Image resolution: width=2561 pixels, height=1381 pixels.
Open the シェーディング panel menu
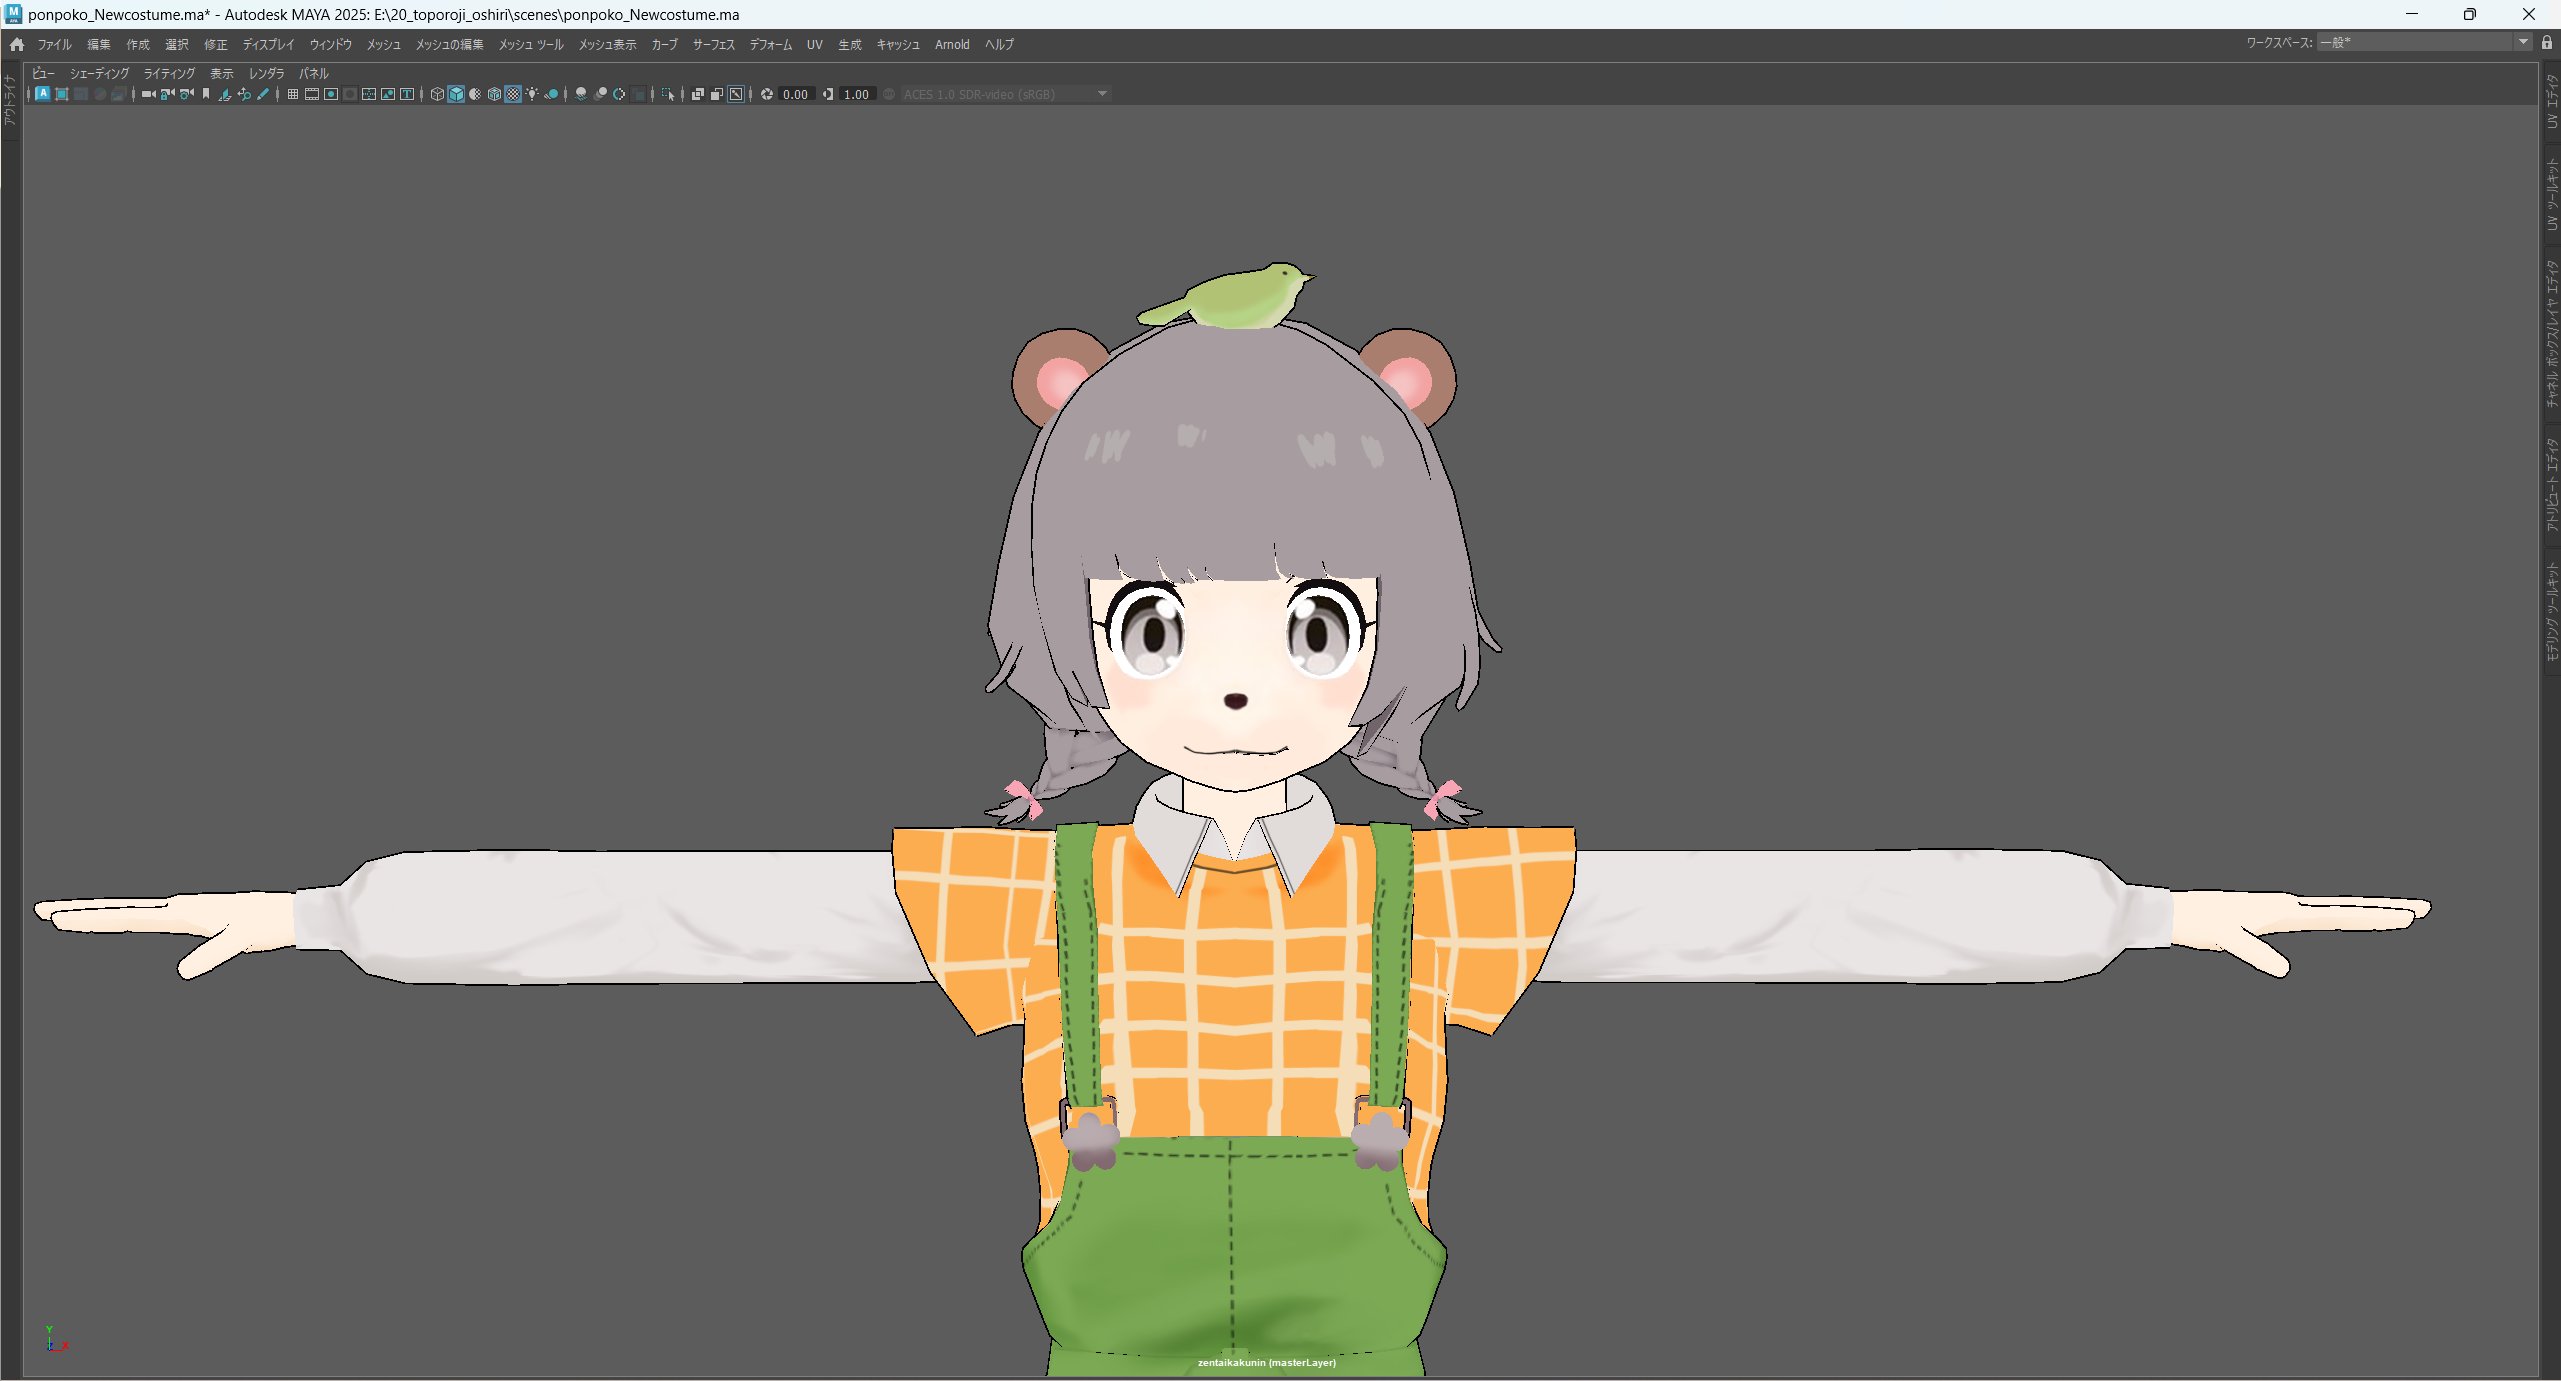pyautogui.click(x=99, y=74)
